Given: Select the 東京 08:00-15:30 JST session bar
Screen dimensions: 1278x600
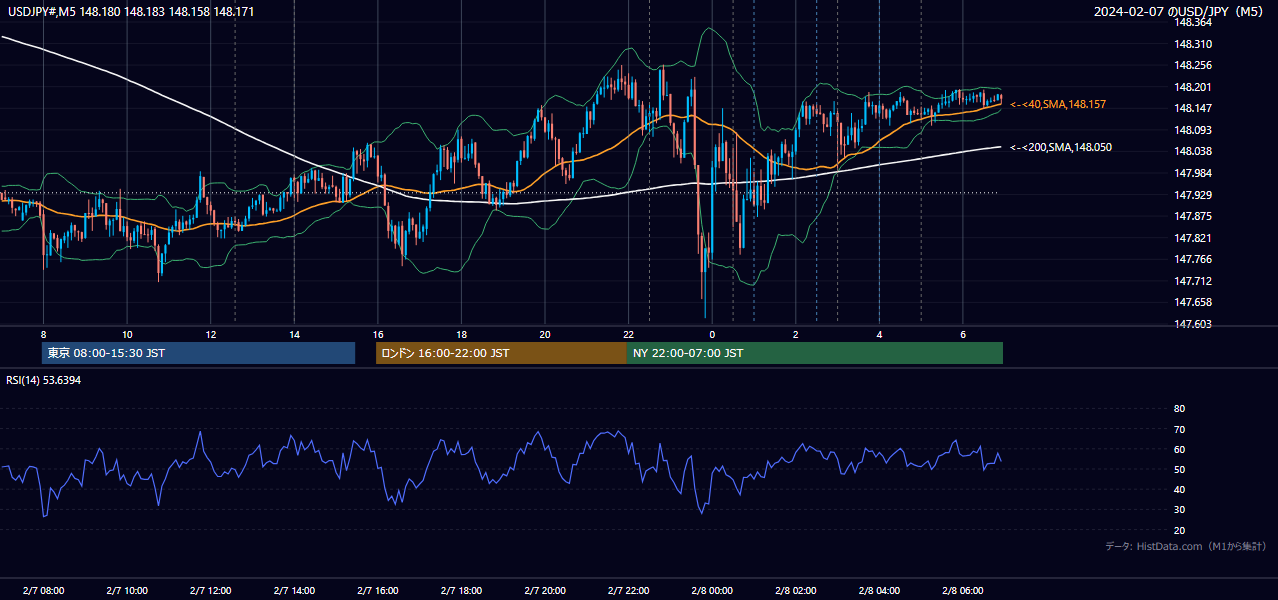Looking at the screenshot, I should [198, 353].
